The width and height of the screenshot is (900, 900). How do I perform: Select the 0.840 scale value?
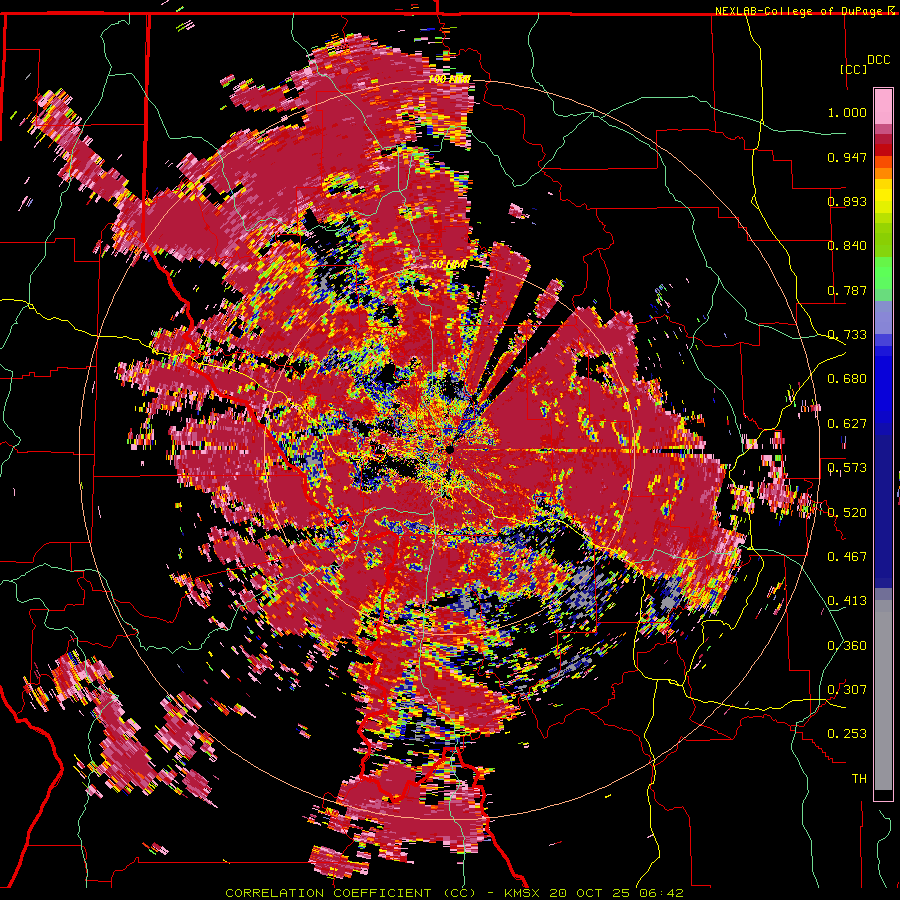click(x=847, y=246)
